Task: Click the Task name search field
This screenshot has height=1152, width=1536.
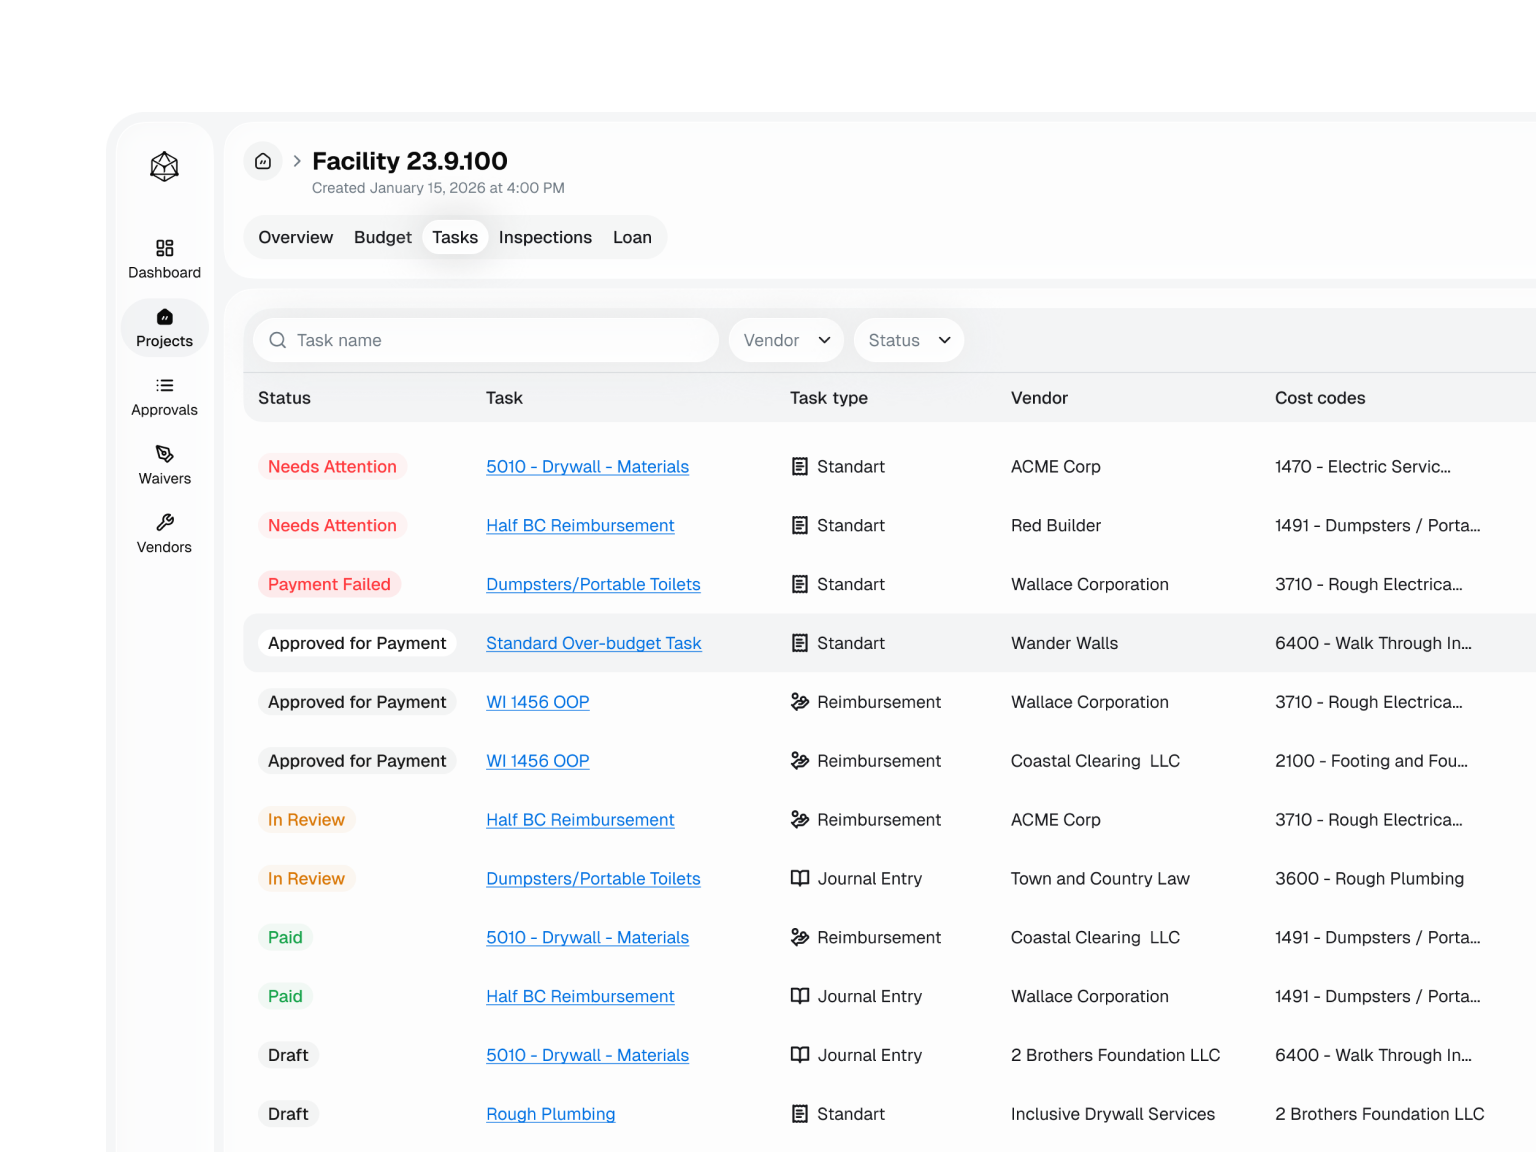Action: [486, 340]
